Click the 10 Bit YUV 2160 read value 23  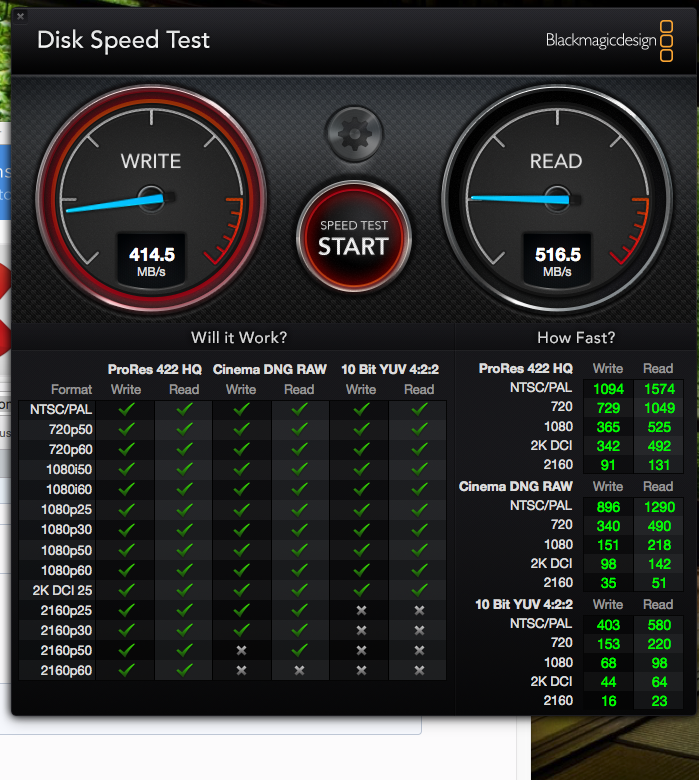(659, 701)
